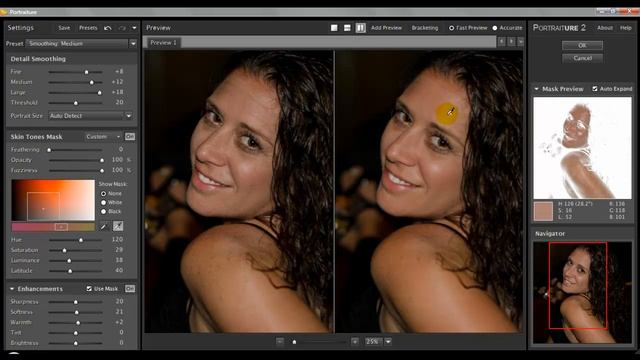This screenshot has width=640, height=360.
Task: Toggle the Skin Tones Mask On button
Action: 130,136
